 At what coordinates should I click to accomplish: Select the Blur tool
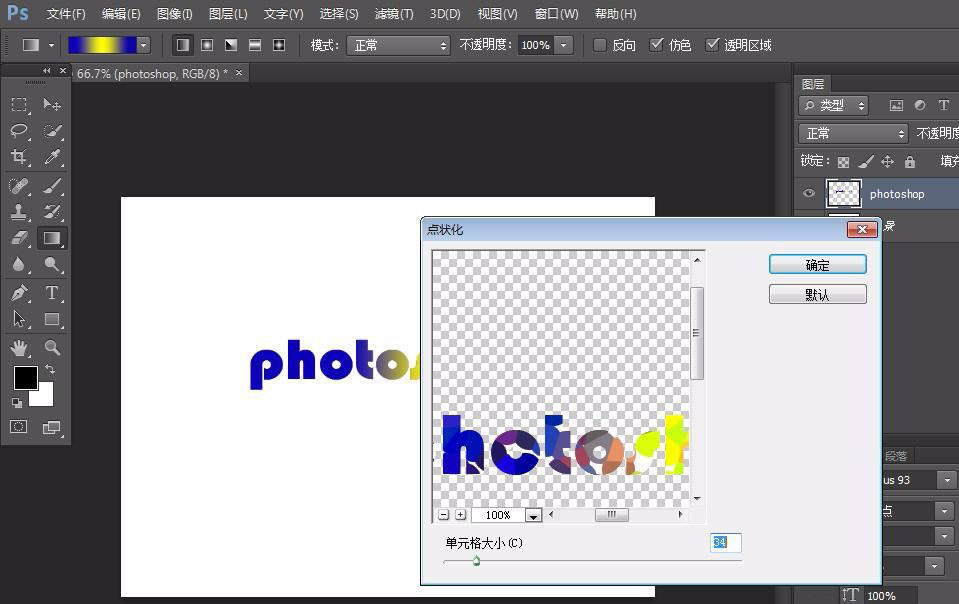[x=19, y=264]
